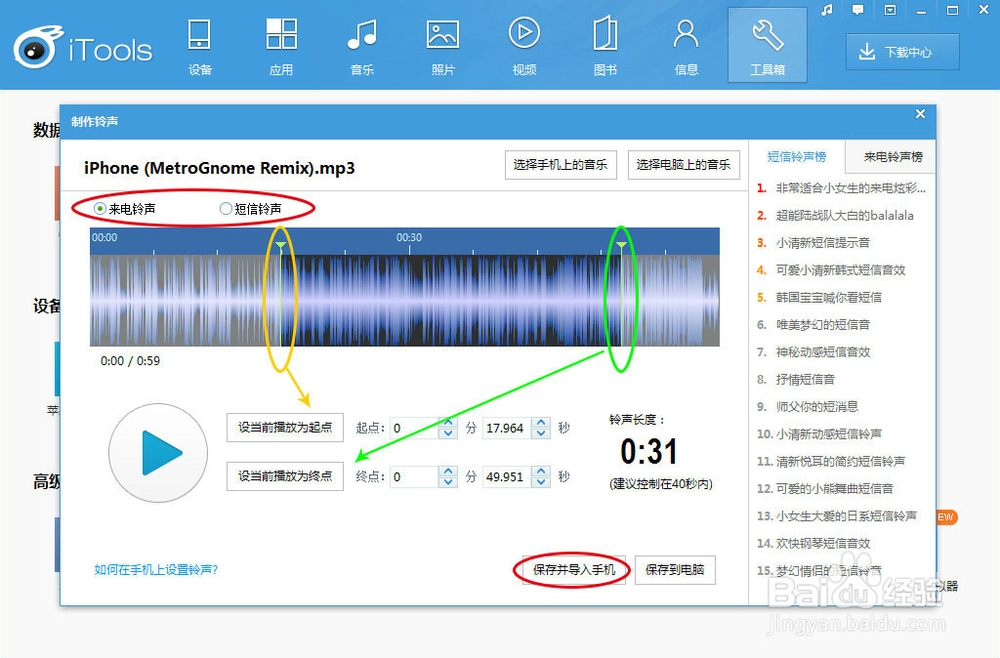Select ringtone 1 非常适合小女生的来电炫彩
The width and height of the screenshot is (1000, 658).
point(841,188)
